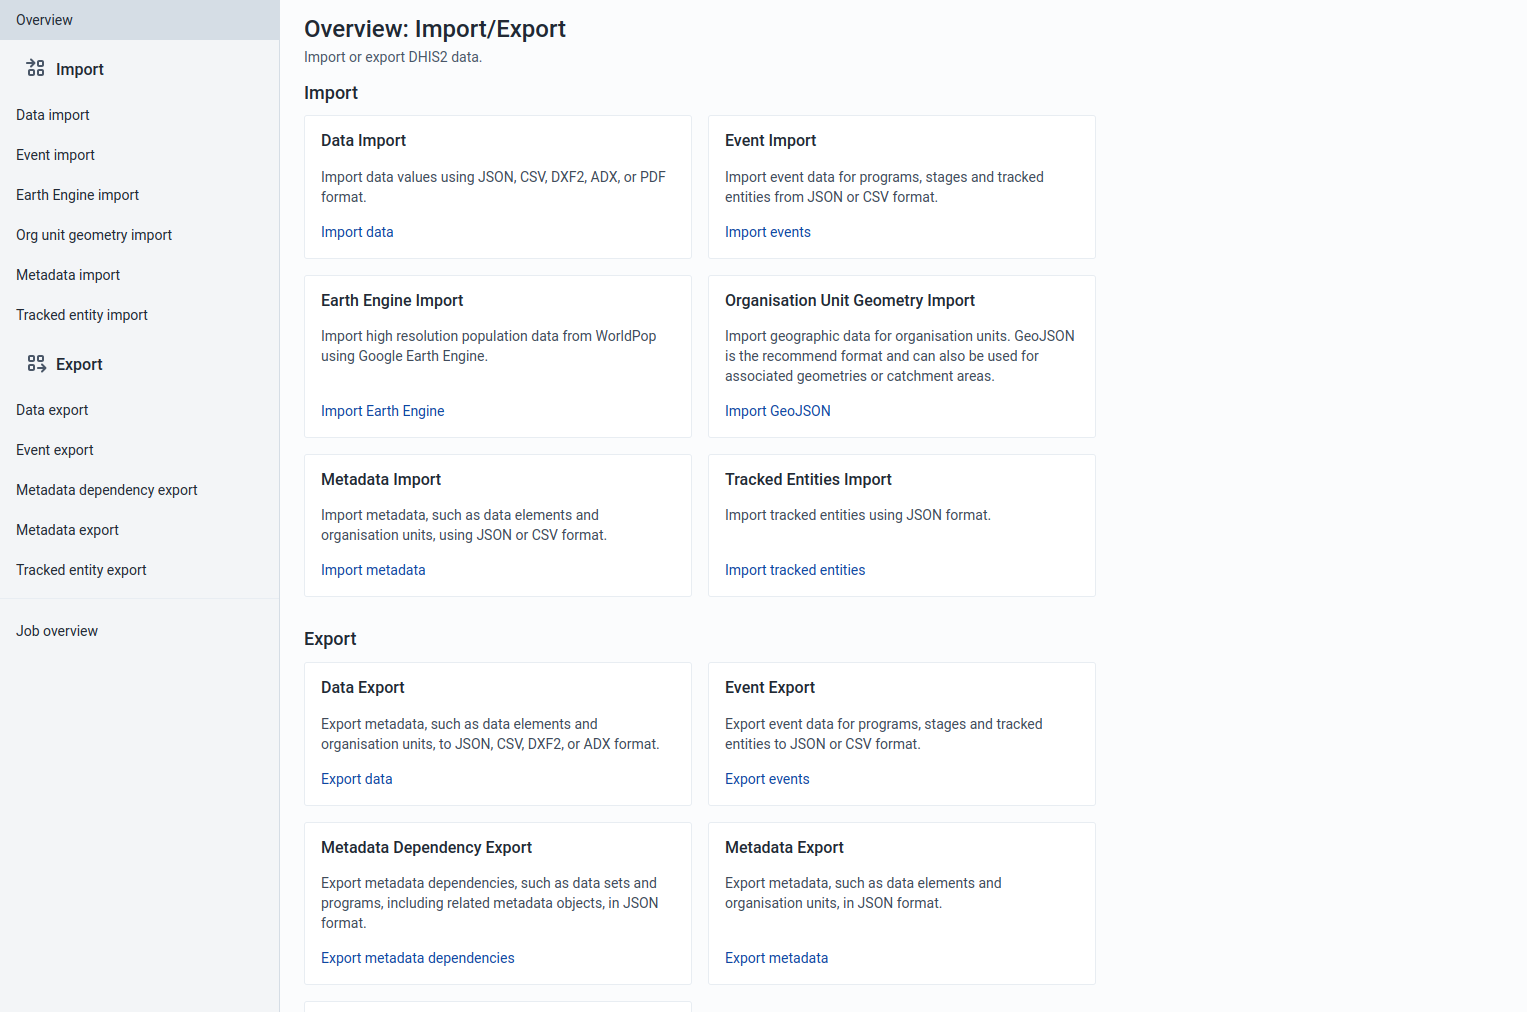1527x1012 pixels.
Task: Open the Overview sidebar item
Action: click(x=44, y=20)
